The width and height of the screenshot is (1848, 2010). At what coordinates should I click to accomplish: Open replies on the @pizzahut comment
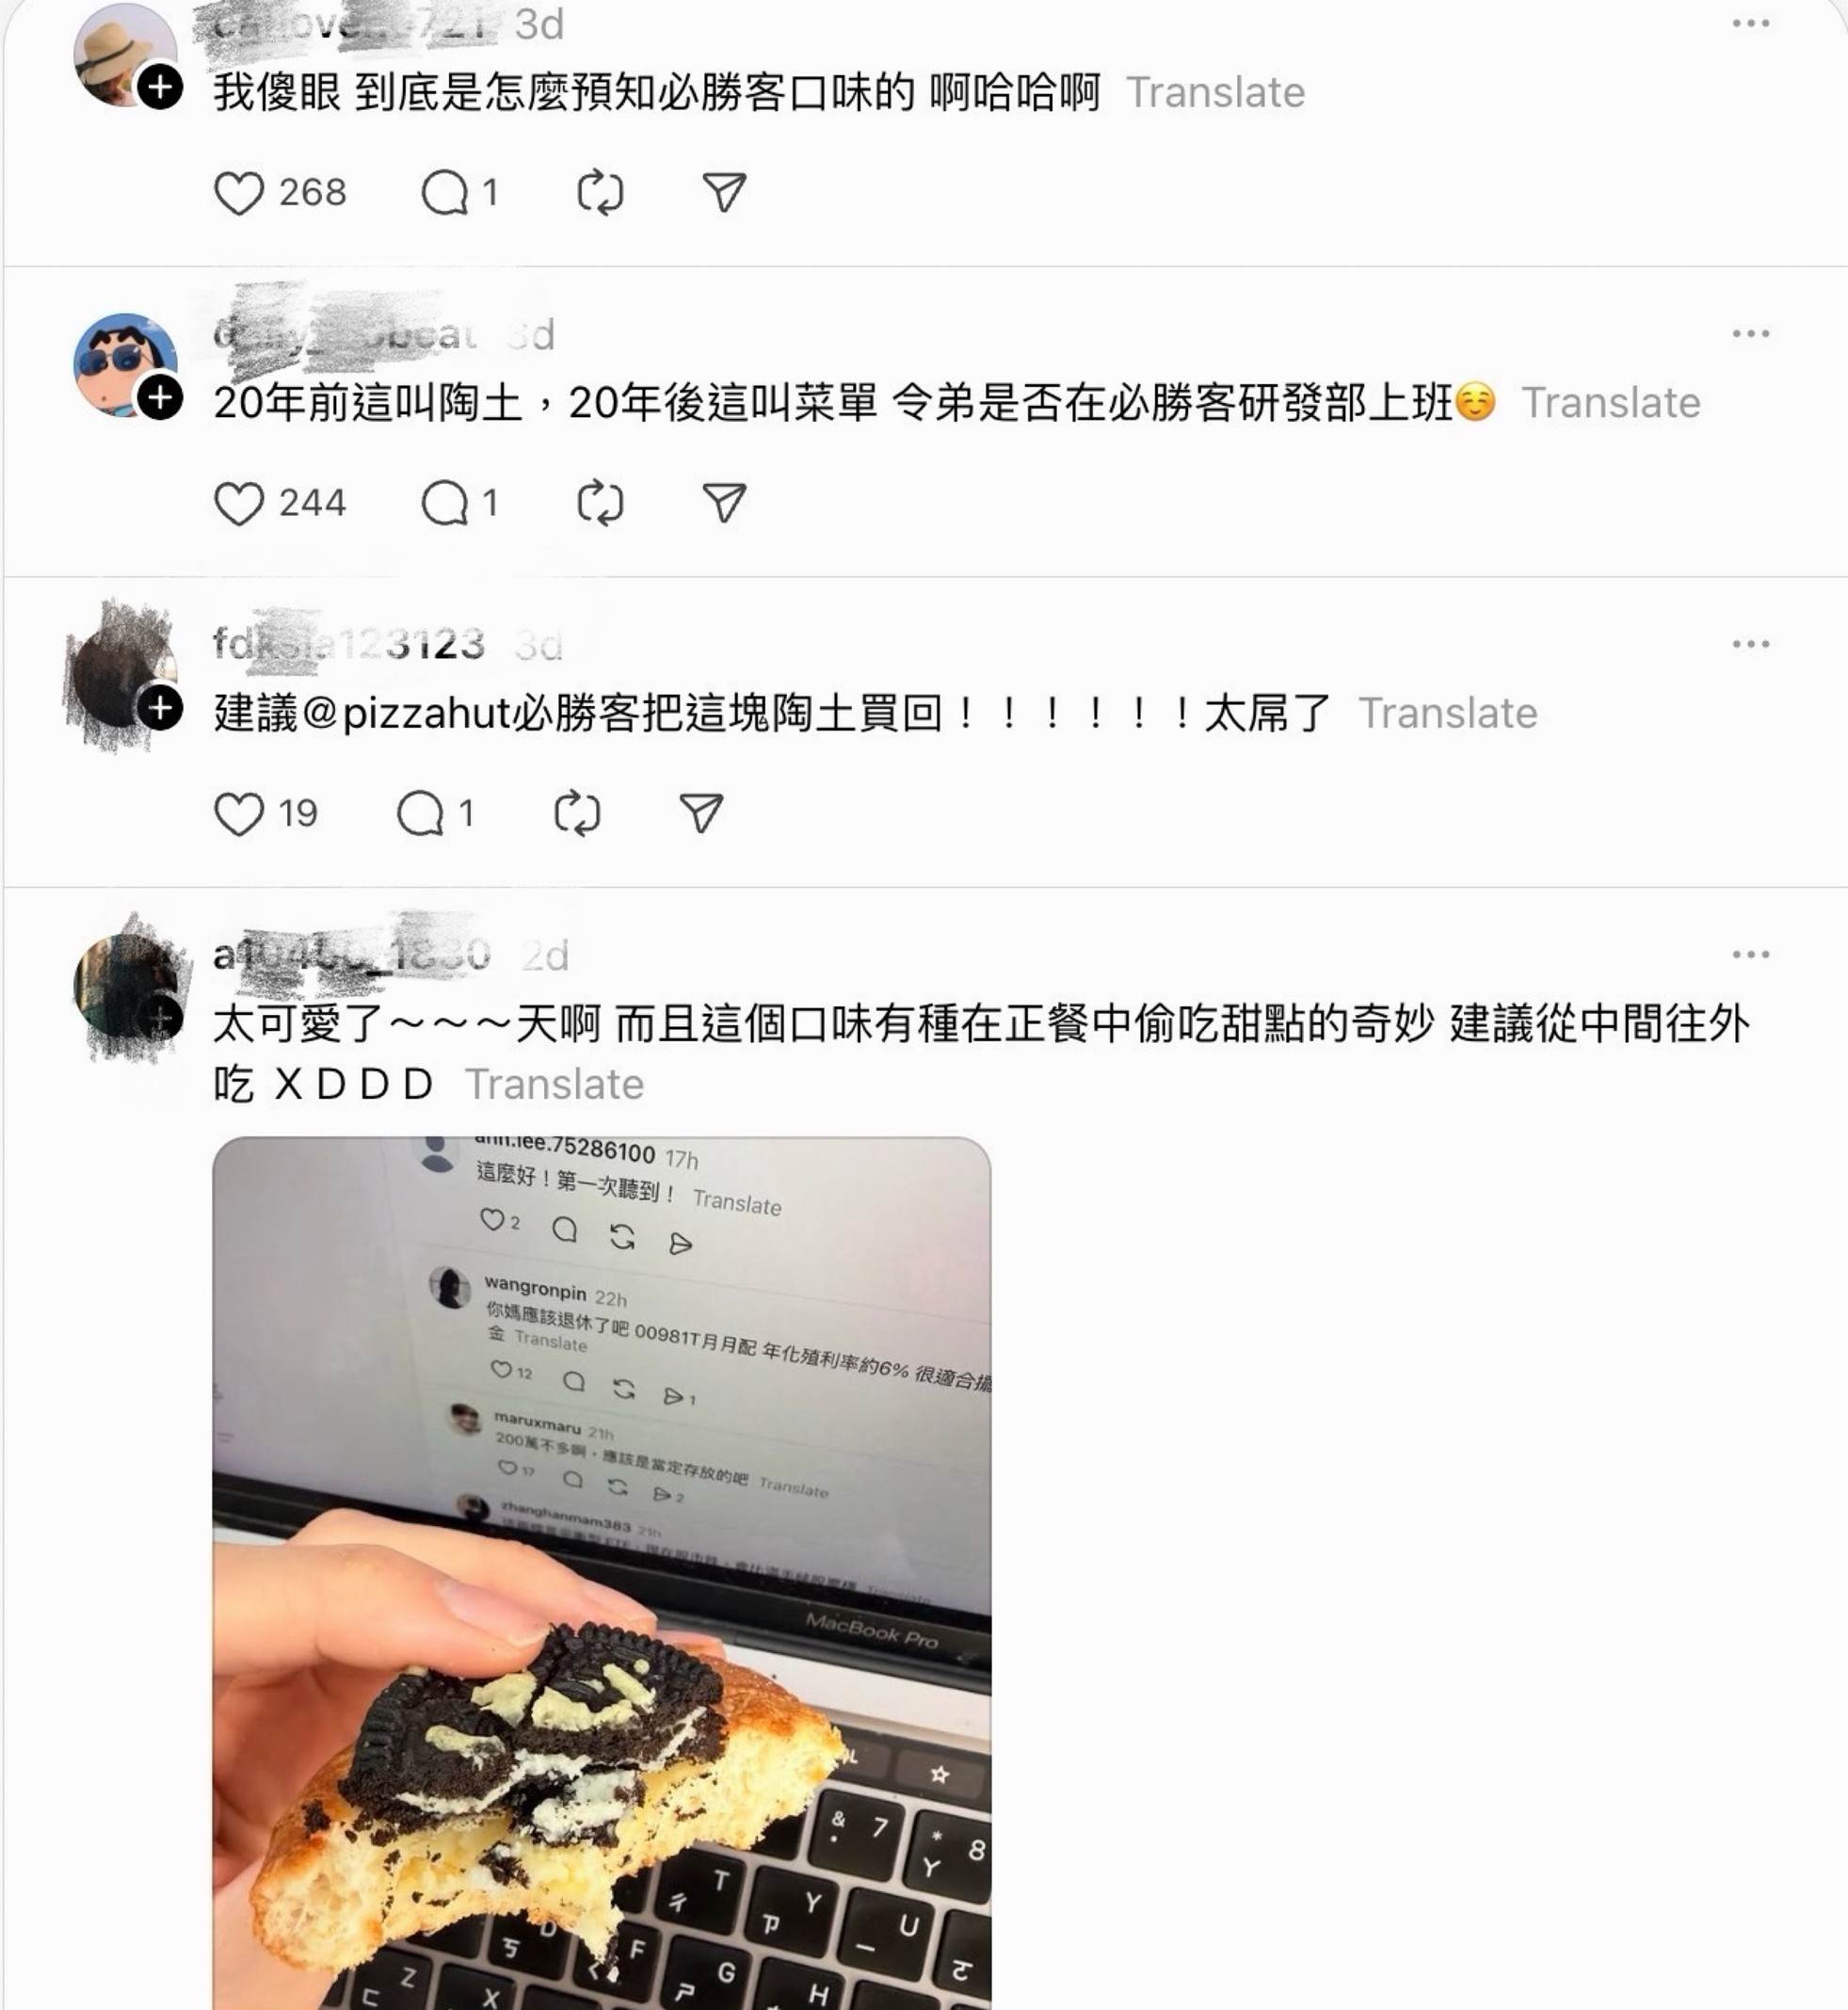(x=421, y=813)
